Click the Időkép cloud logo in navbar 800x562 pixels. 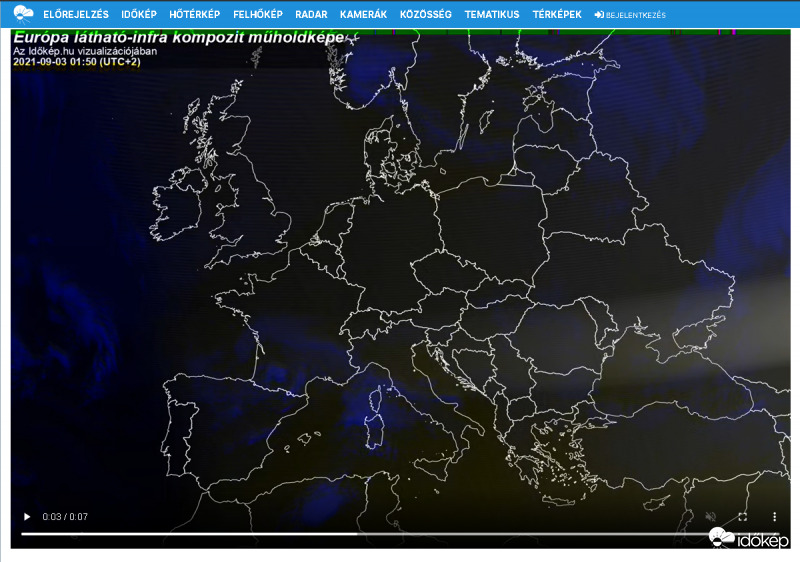pyautogui.click(x=23, y=14)
